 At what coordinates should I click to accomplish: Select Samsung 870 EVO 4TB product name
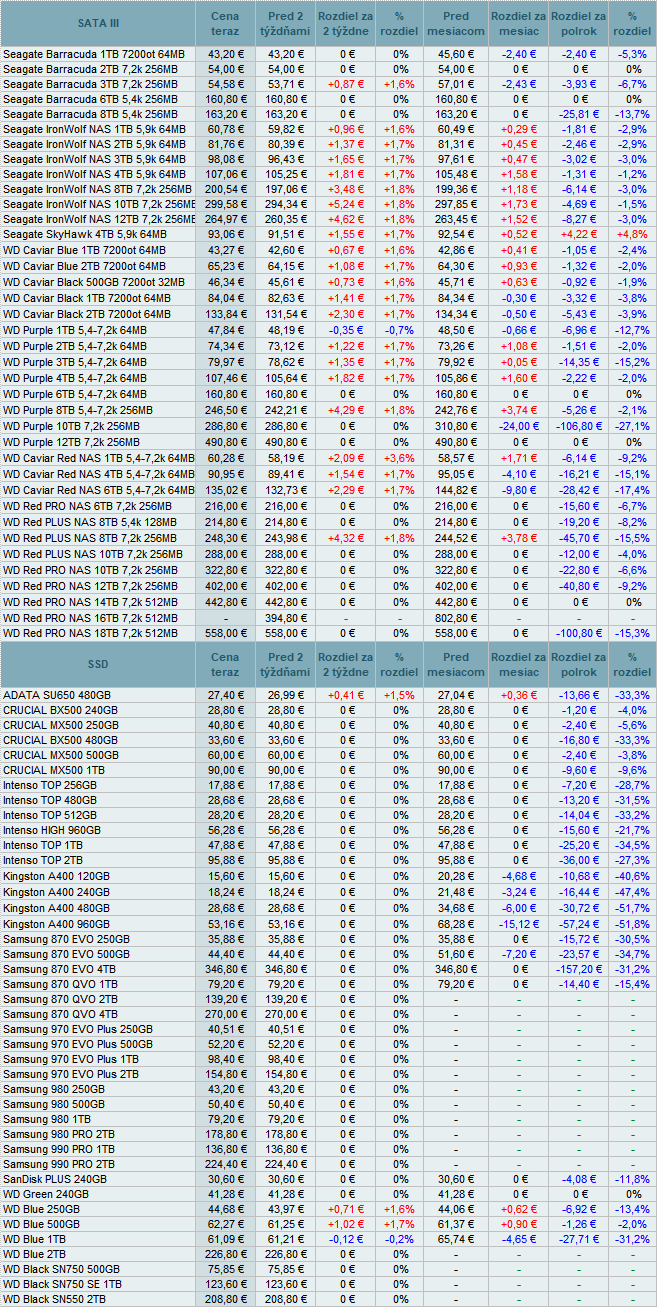[x=59, y=971]
